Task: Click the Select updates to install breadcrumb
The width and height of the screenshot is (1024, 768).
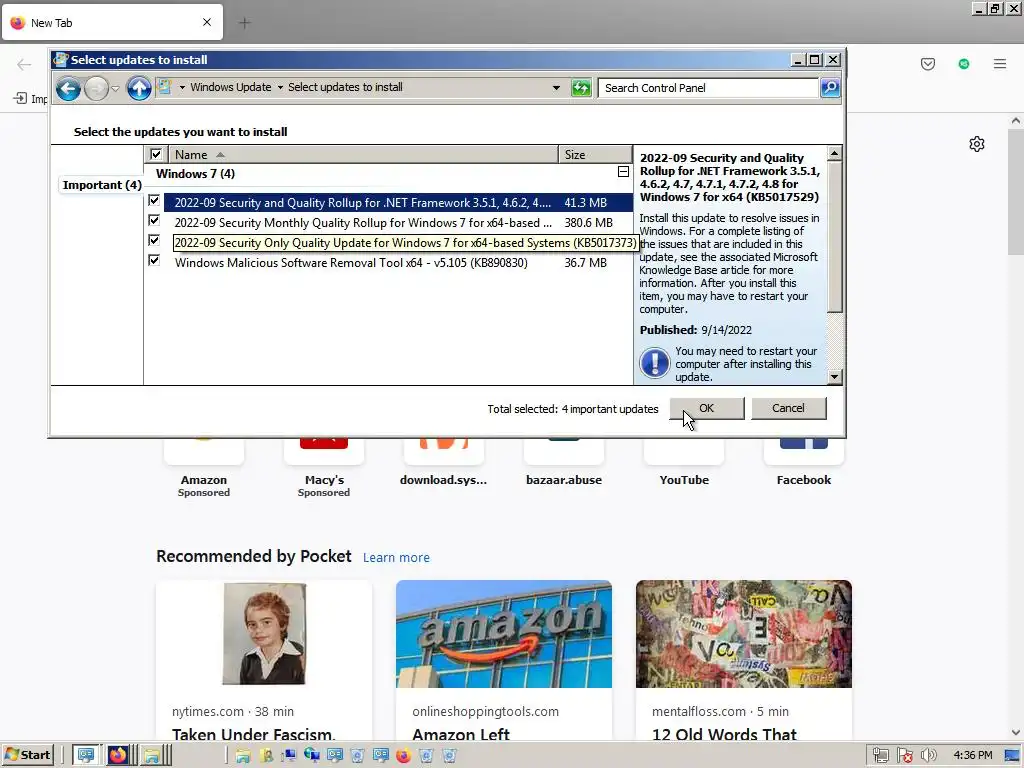Action: (x=345, y=87)
